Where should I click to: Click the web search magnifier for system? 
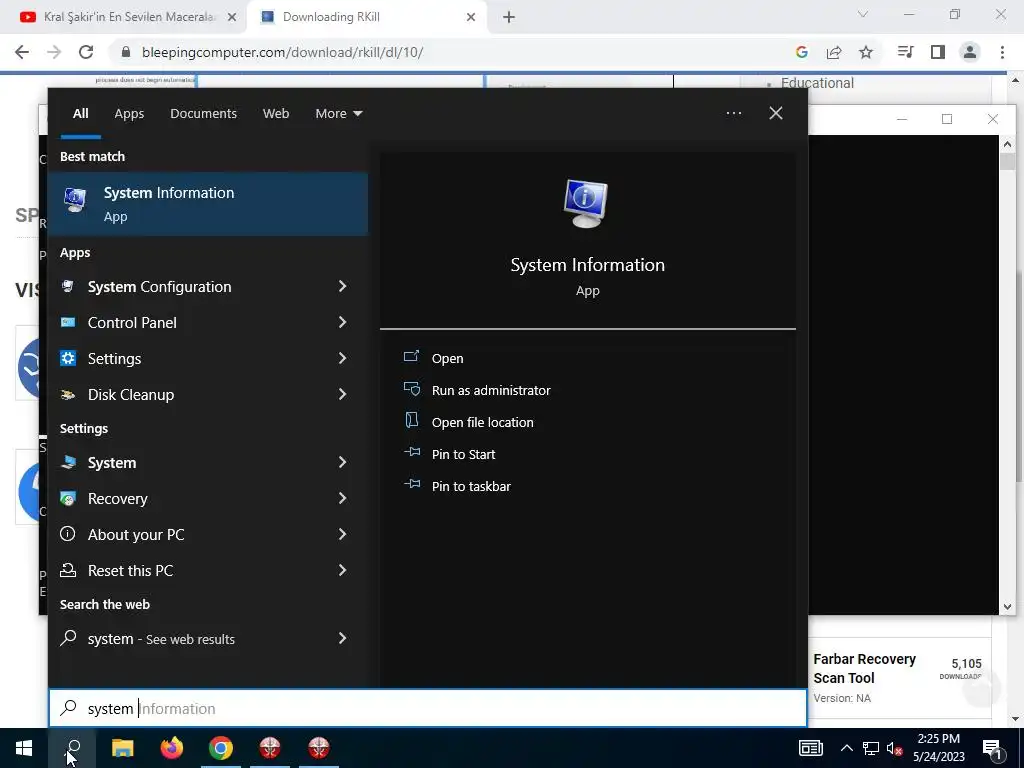pyautogui.click(x=68, y=638)
